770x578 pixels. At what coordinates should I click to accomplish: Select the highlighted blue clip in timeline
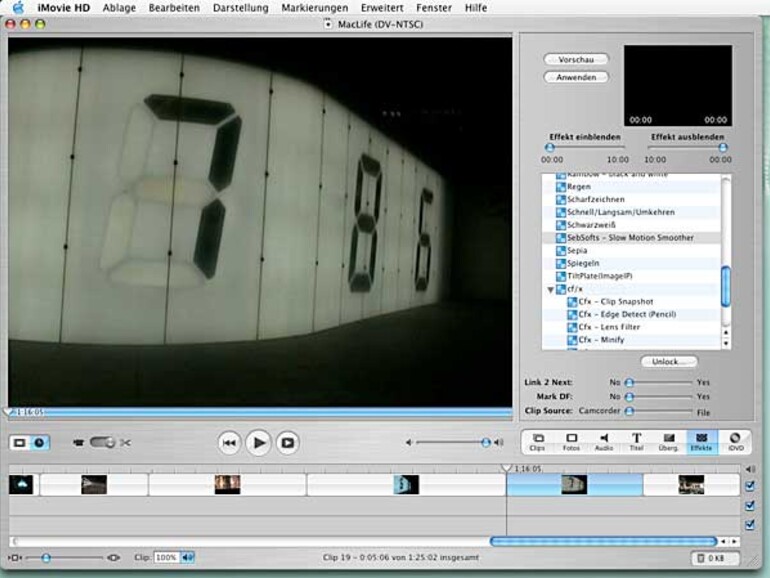pos(575,485)
